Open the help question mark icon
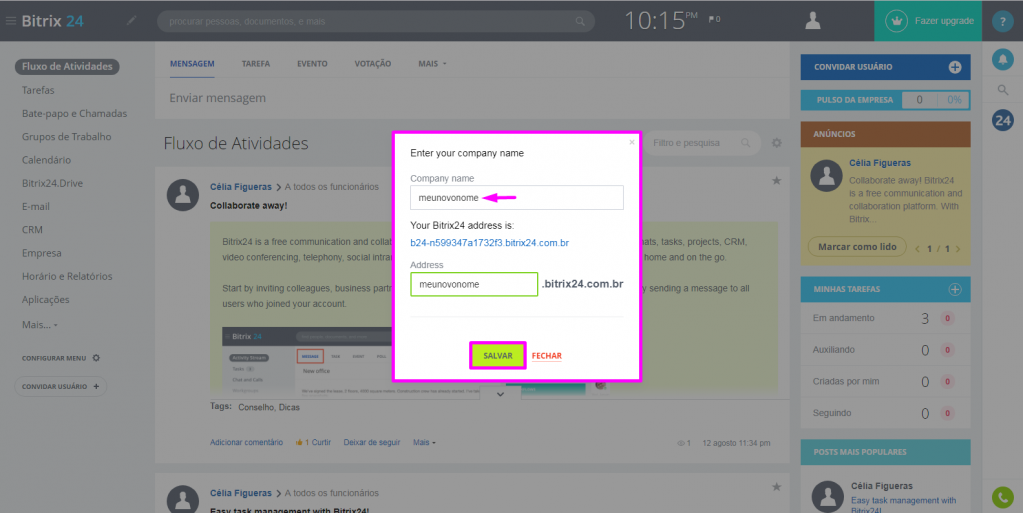Image resolution: width=1023 pixels, height=513 pixels. (x=1003, y=21)
